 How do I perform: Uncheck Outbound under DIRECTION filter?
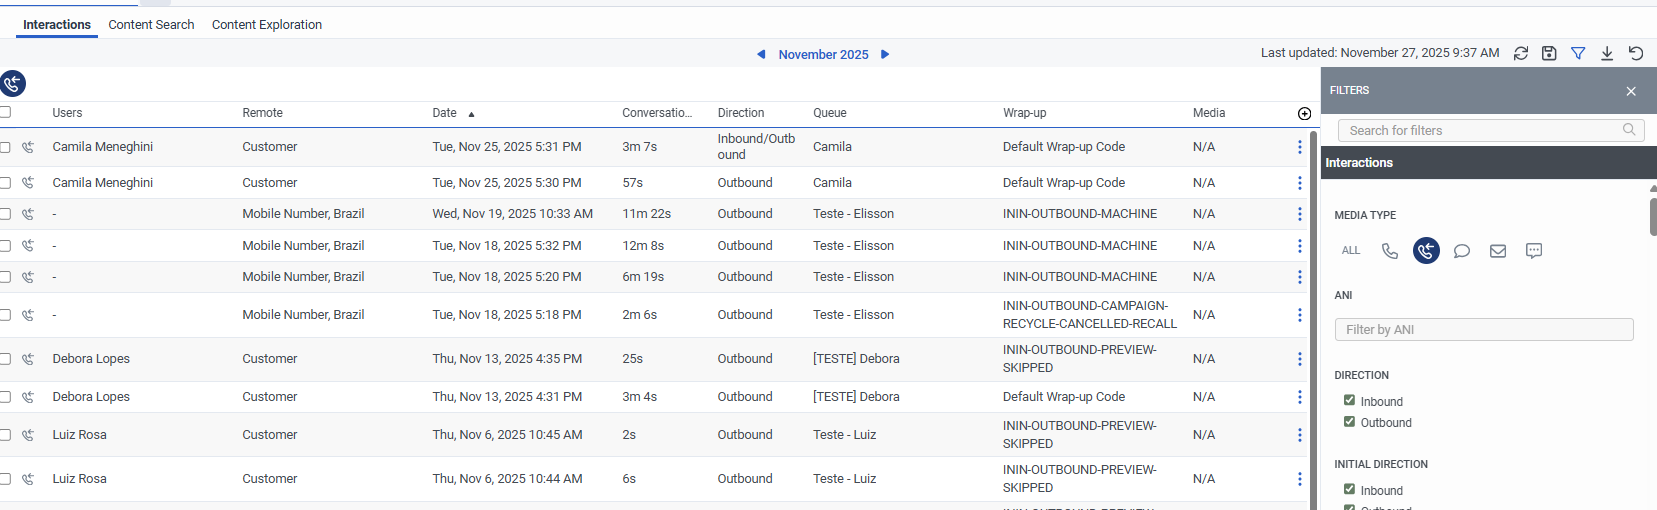coord(1349,422)
